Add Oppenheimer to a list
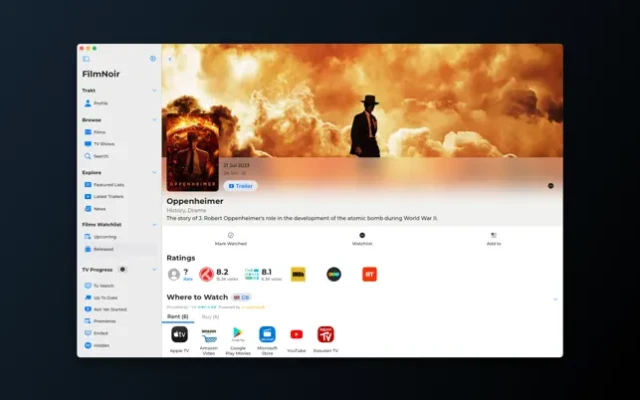 (493, 239)
